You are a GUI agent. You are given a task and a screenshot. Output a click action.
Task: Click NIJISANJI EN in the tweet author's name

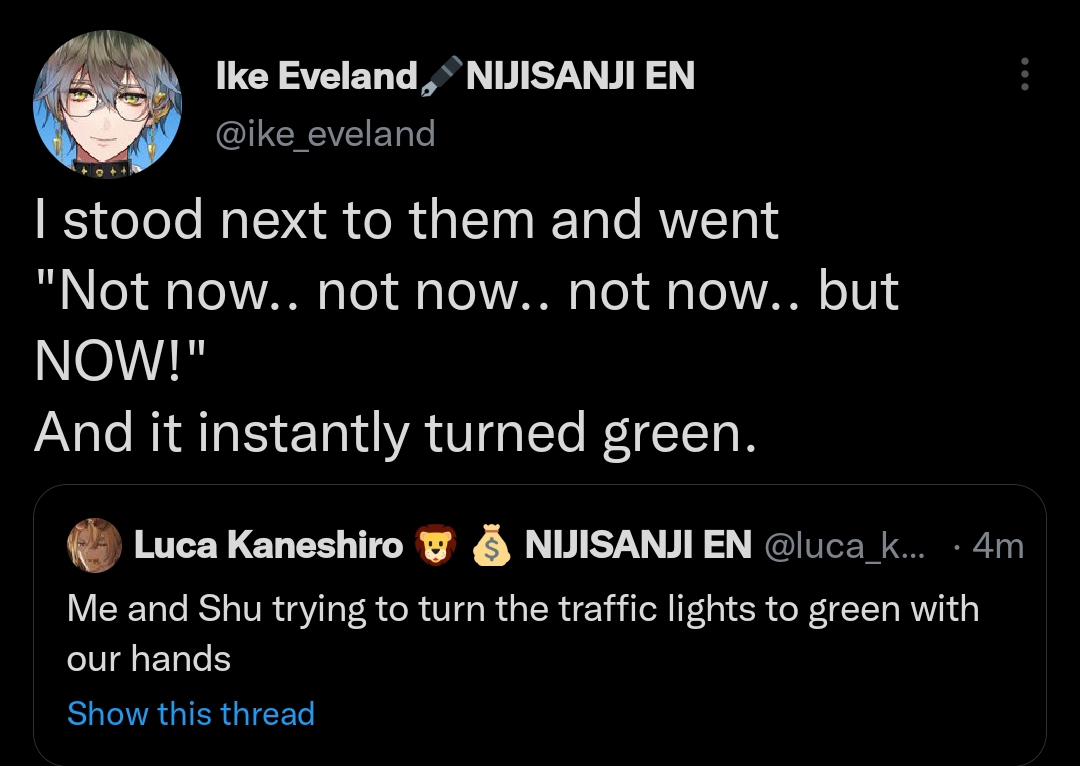click(x=580, y=76)
